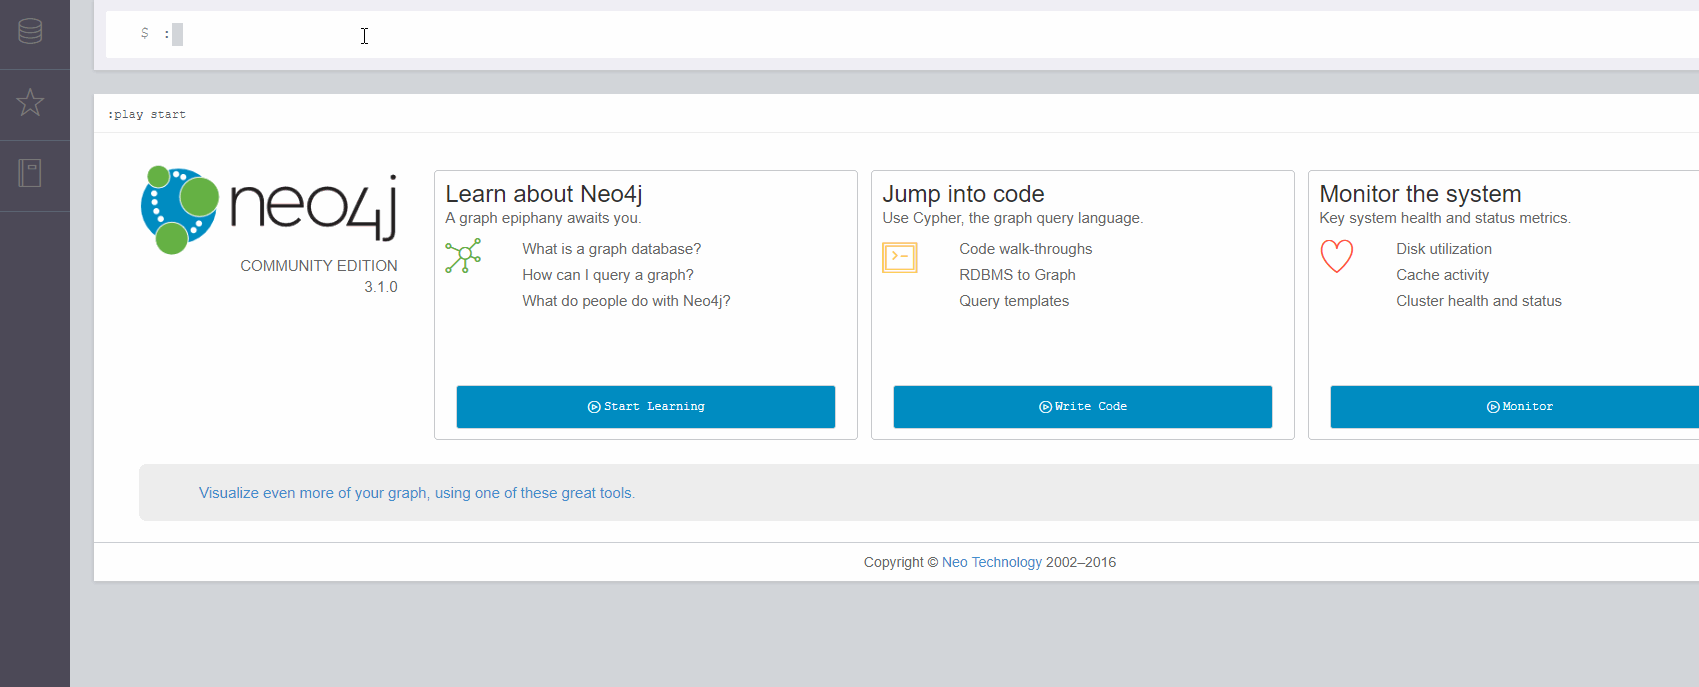The height and width of the screenshot is (687, 1699).
Task: Click the terminal icon in Jump into code
Action: (x=900, y=257)
